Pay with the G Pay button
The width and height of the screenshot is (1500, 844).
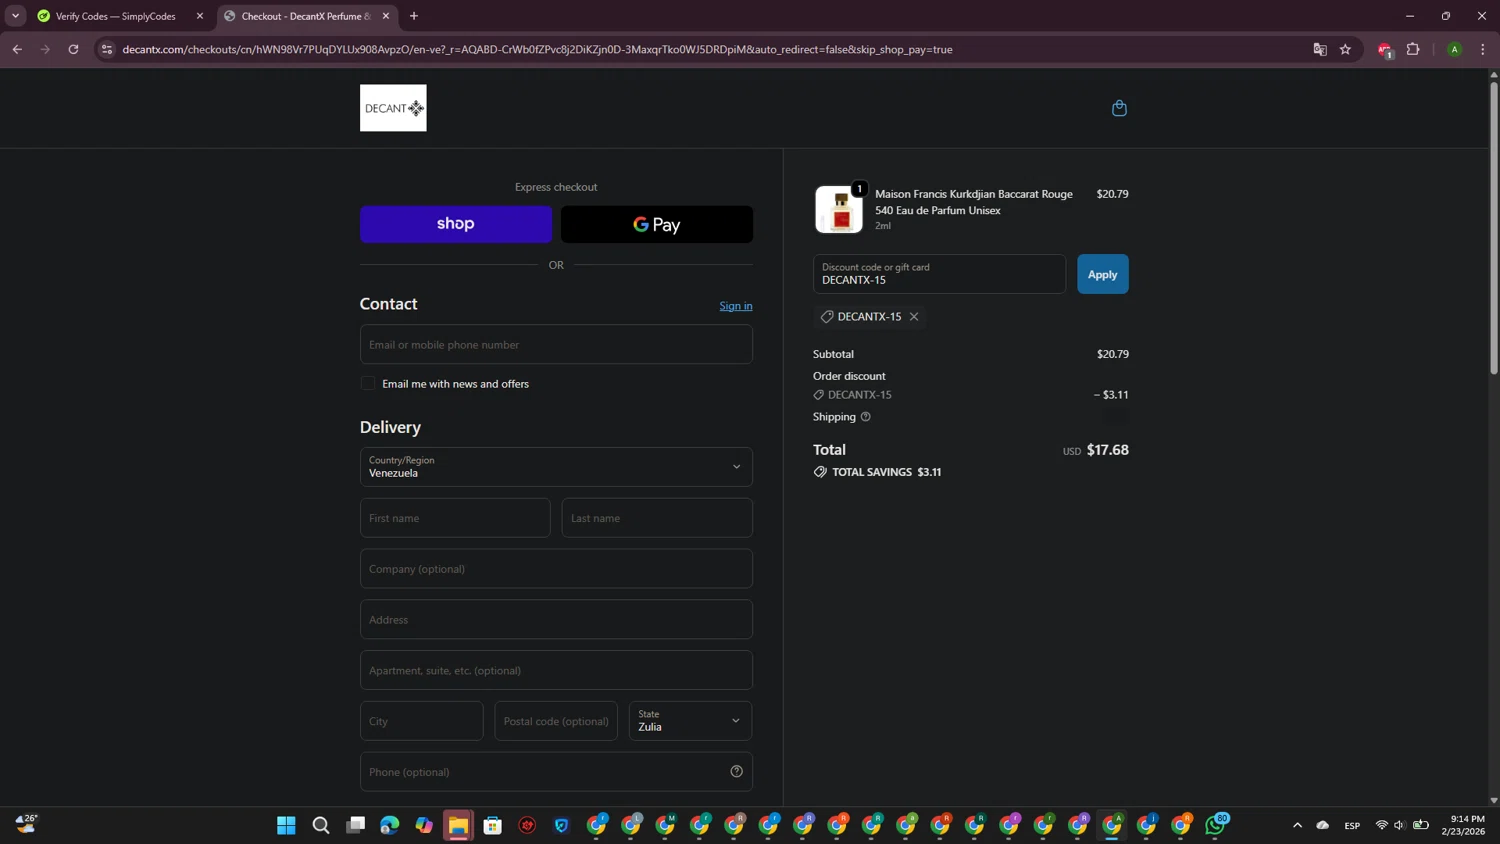click(657, 224)
